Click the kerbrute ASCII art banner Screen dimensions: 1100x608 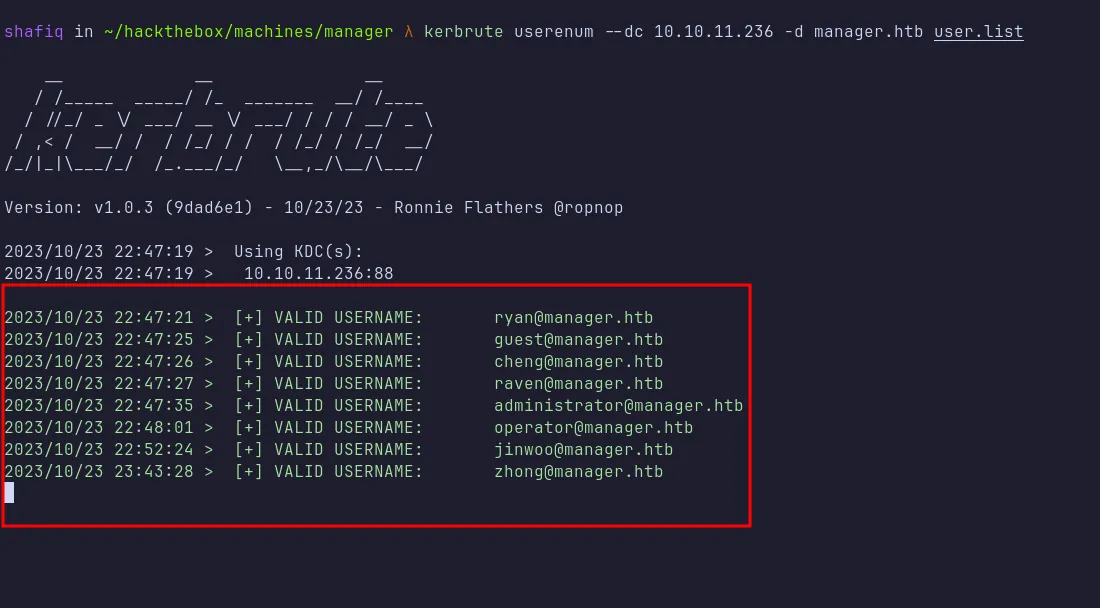[x=218, y=120]
